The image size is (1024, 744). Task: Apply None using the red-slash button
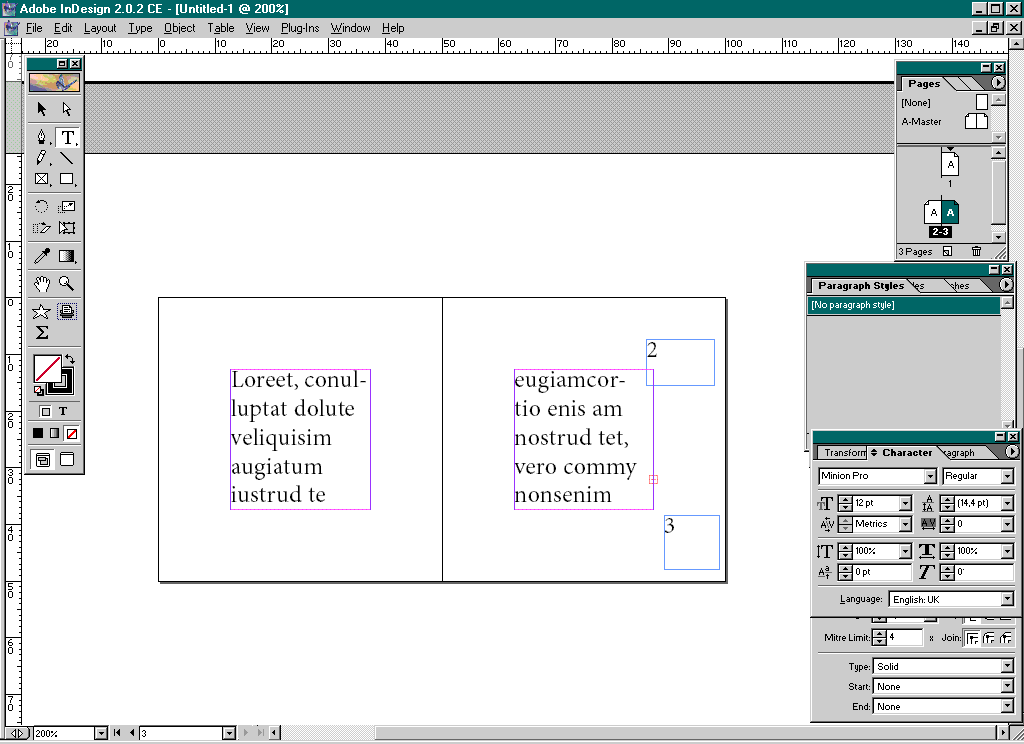tap(72, 433)
